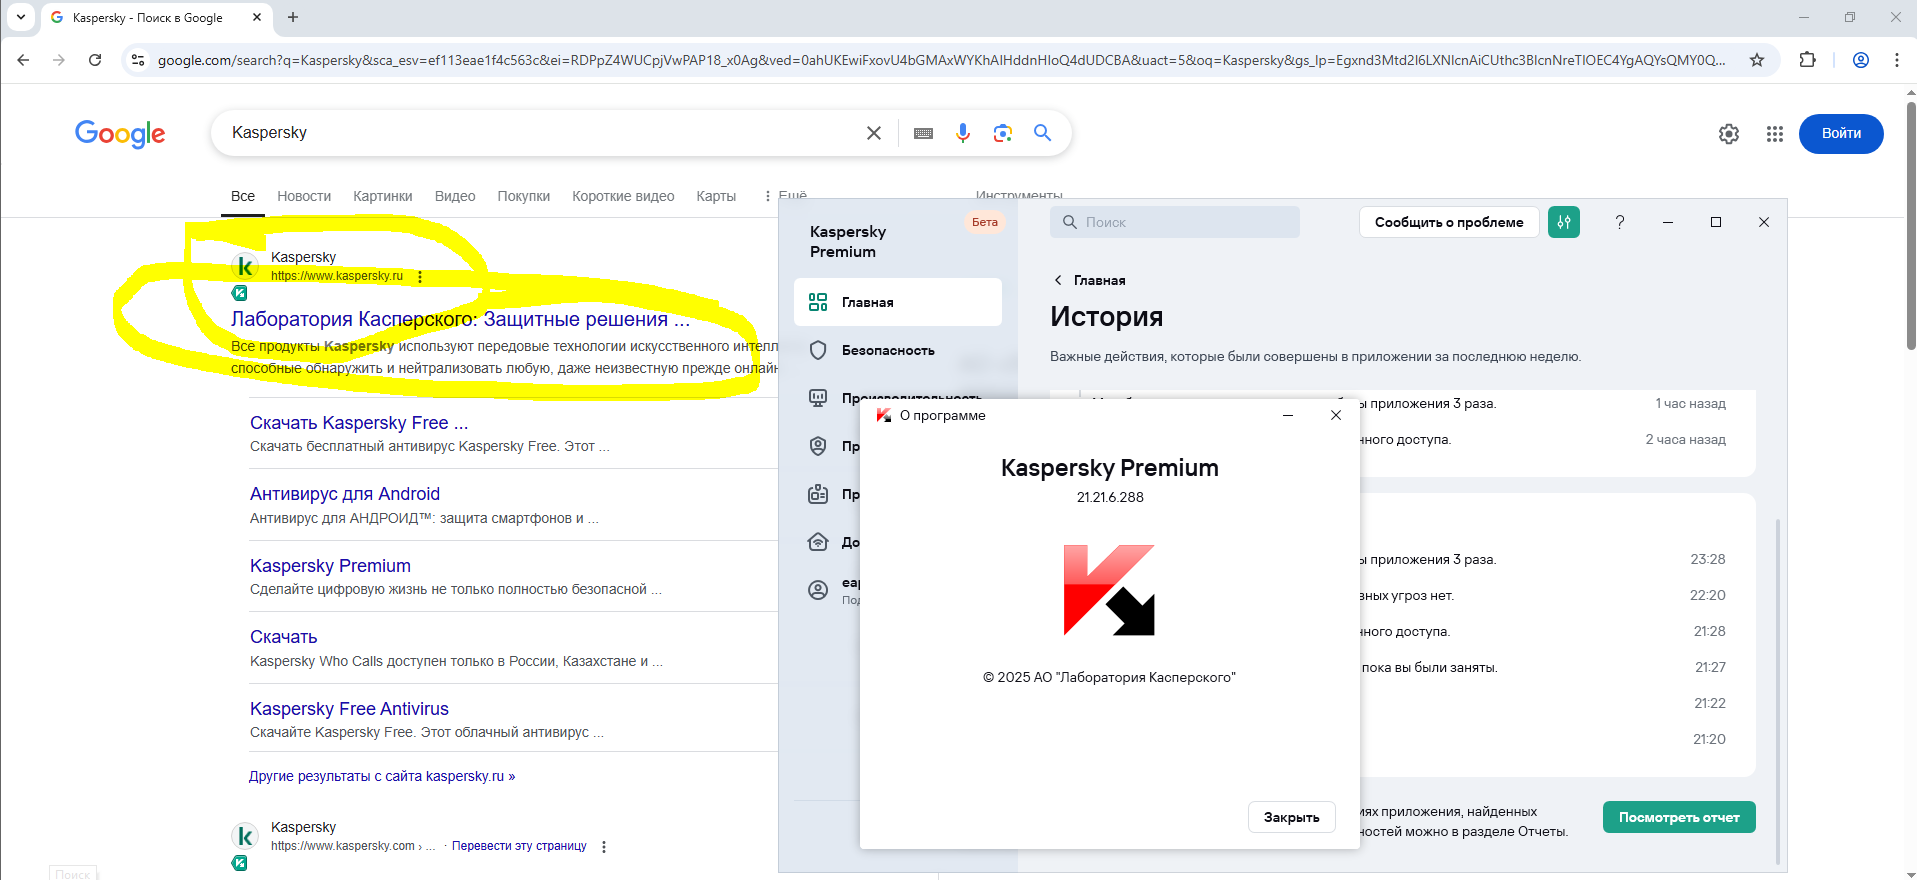Switch to the Видео tab
This screenshot has height=880, width=1917.
pyautogui.click(x=455, y=196)
